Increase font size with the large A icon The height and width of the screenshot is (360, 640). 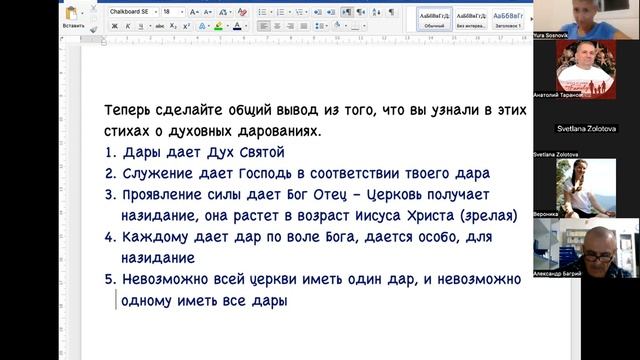pyautogui.click(x=194, y=12)
